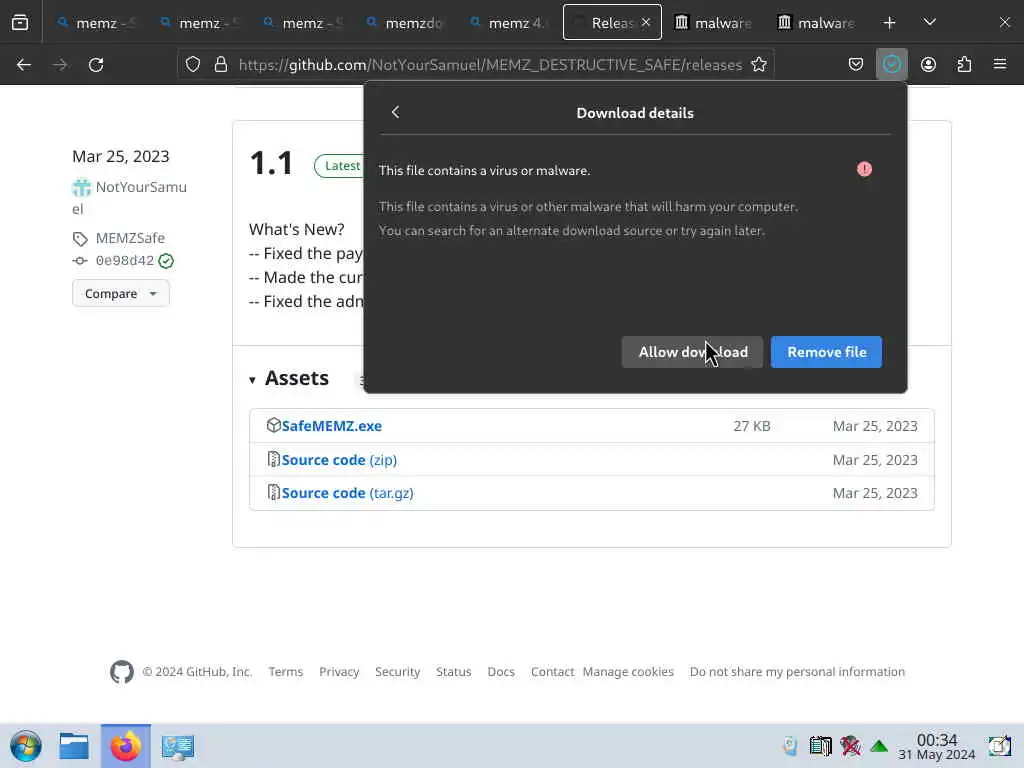
Task: Click the show desktop icon beside the clock
Action: pos(1000,746)
